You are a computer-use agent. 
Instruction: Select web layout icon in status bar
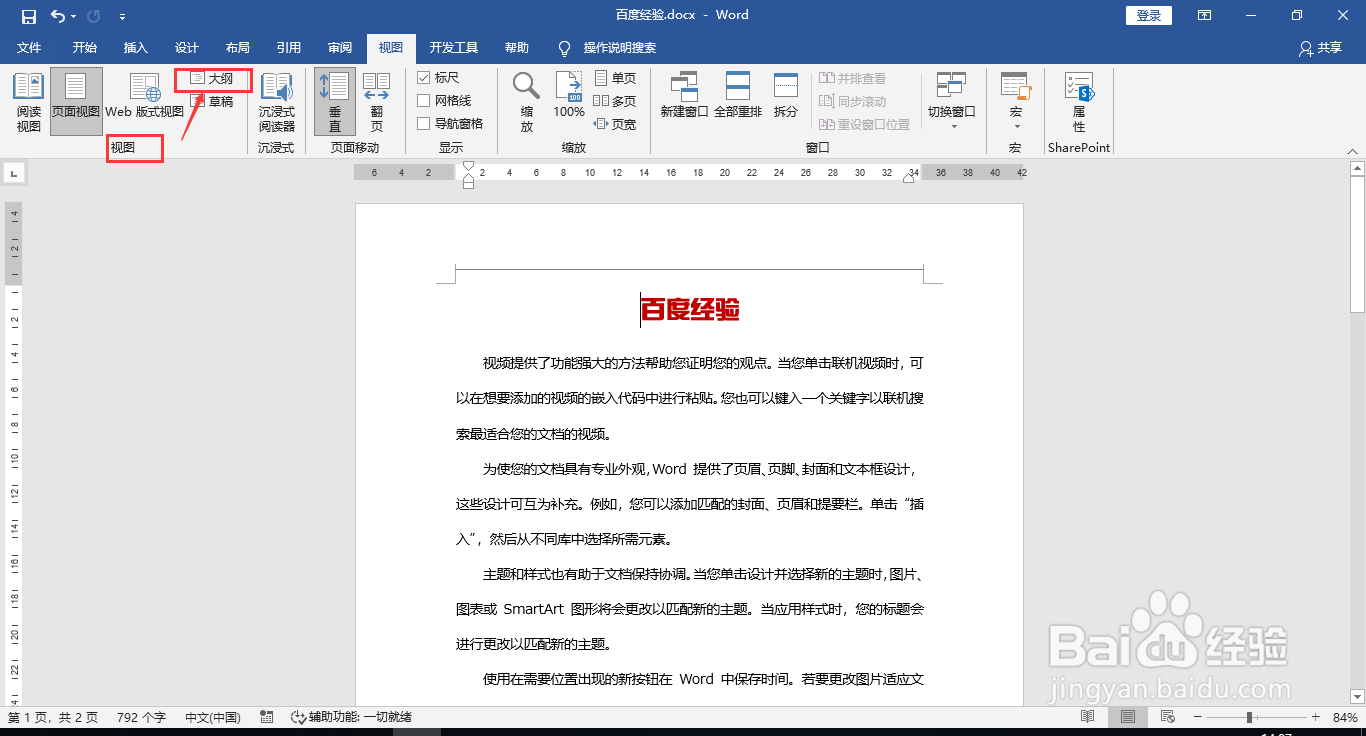[x=1167, y=717]
